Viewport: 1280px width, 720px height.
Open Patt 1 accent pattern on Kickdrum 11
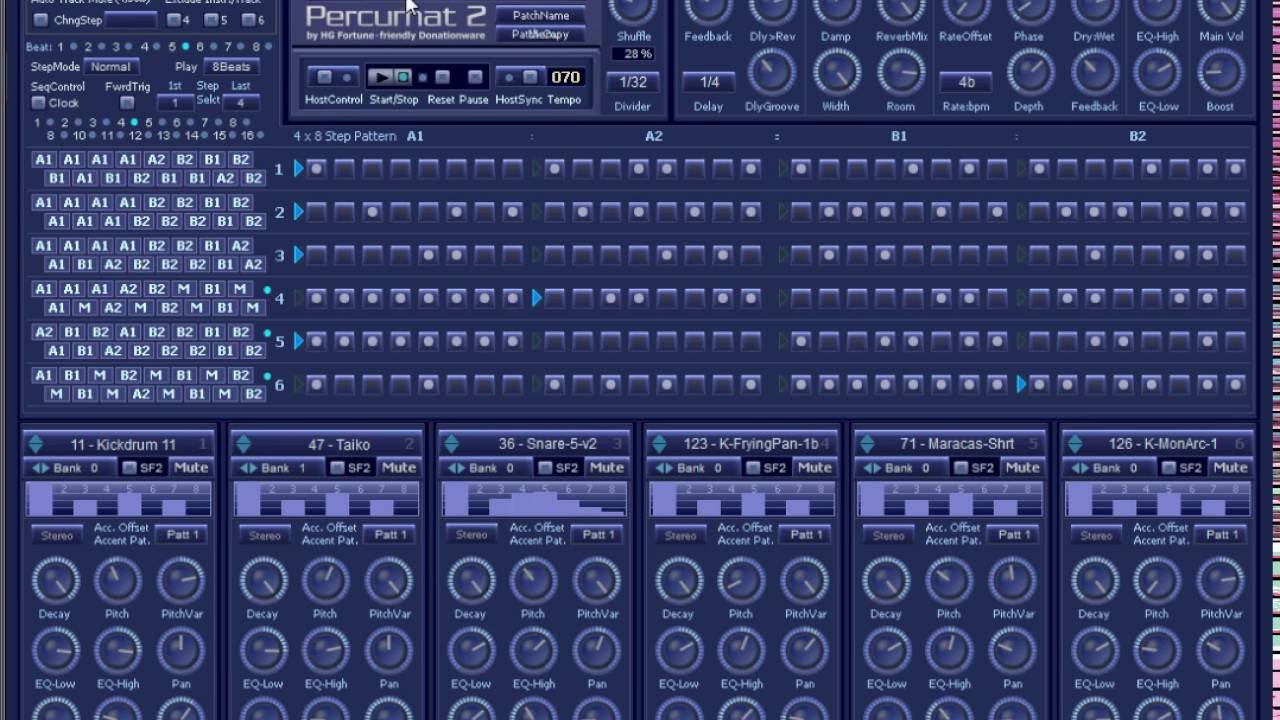click(x=183, y=535)
